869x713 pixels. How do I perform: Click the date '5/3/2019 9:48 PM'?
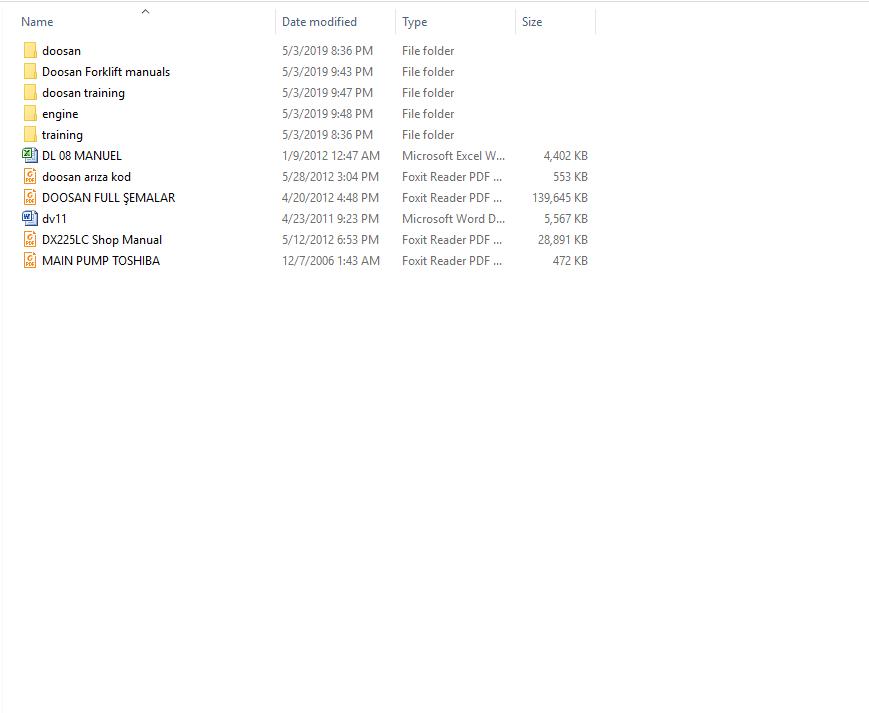pyautogui.click(x=328, y=114)
